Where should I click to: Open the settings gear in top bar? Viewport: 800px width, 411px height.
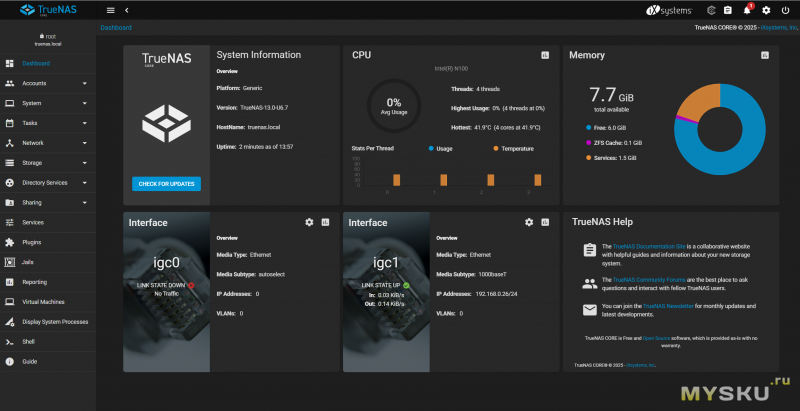click(x=766, y=10)
